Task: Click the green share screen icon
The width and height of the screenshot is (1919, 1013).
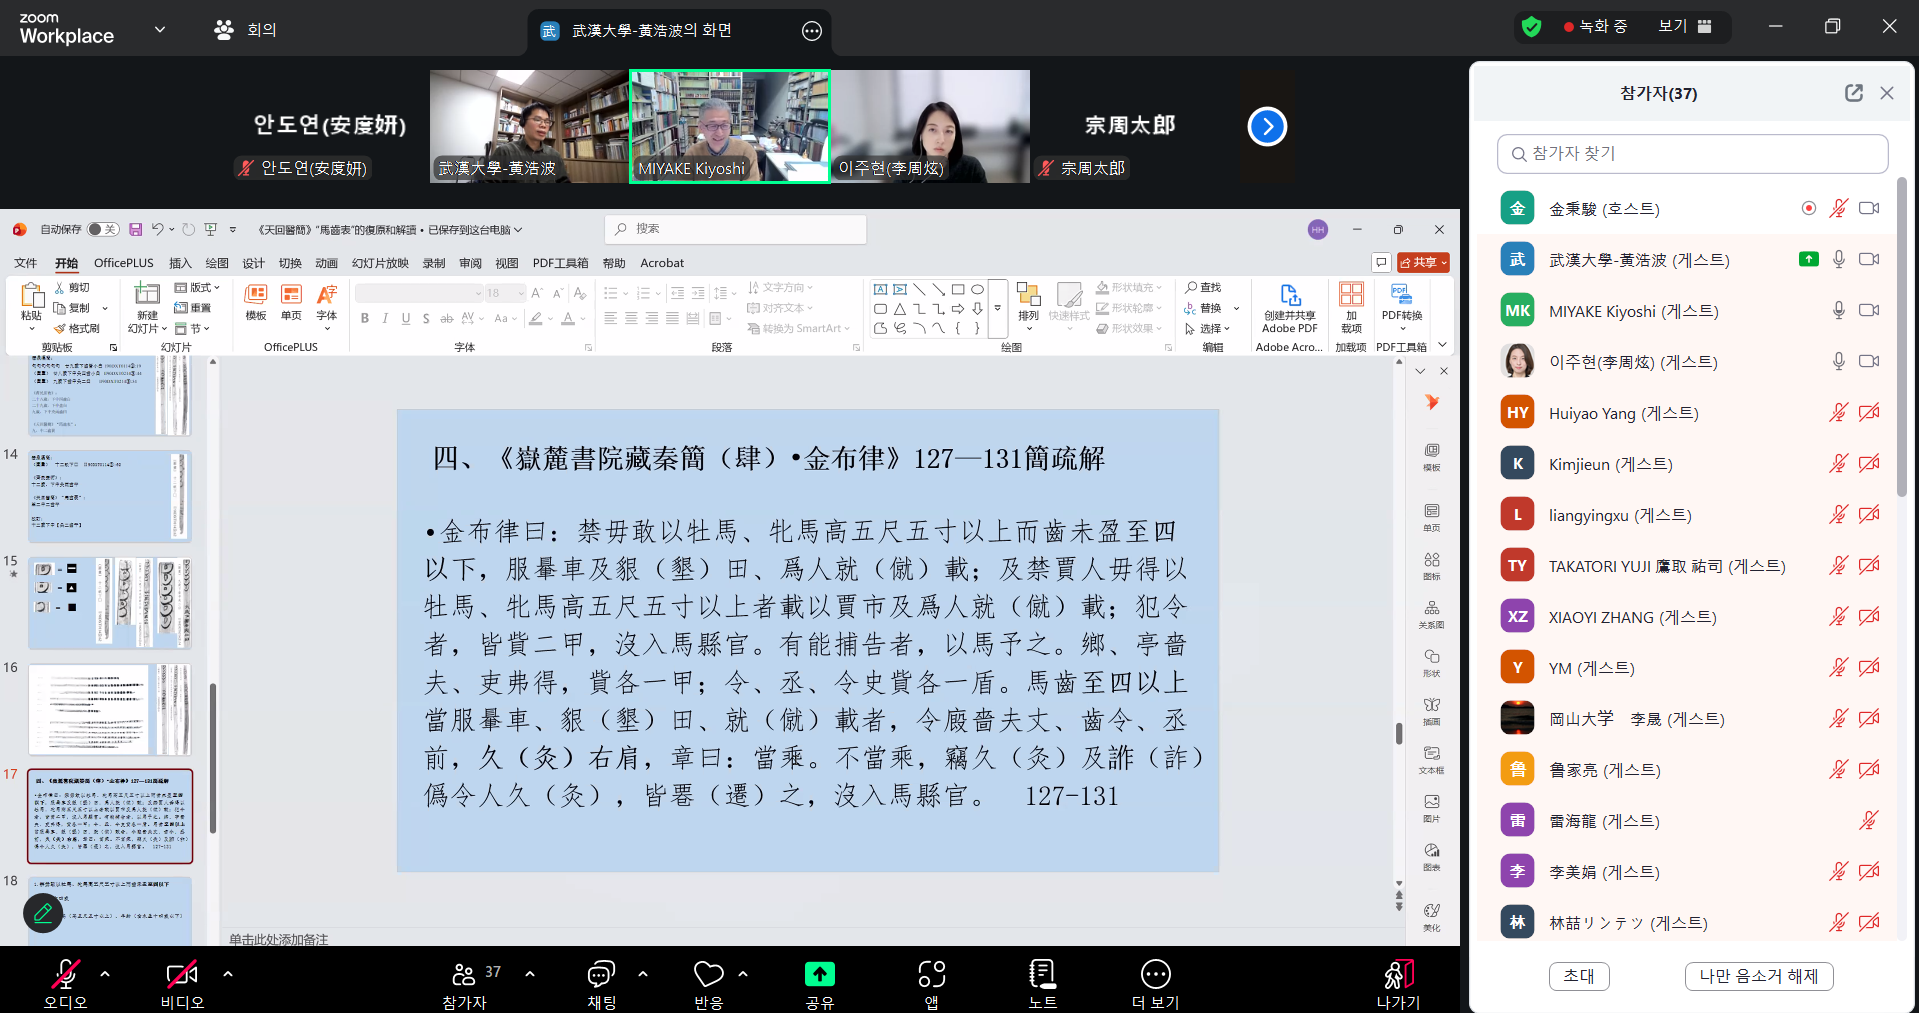Action: point(819,974)
